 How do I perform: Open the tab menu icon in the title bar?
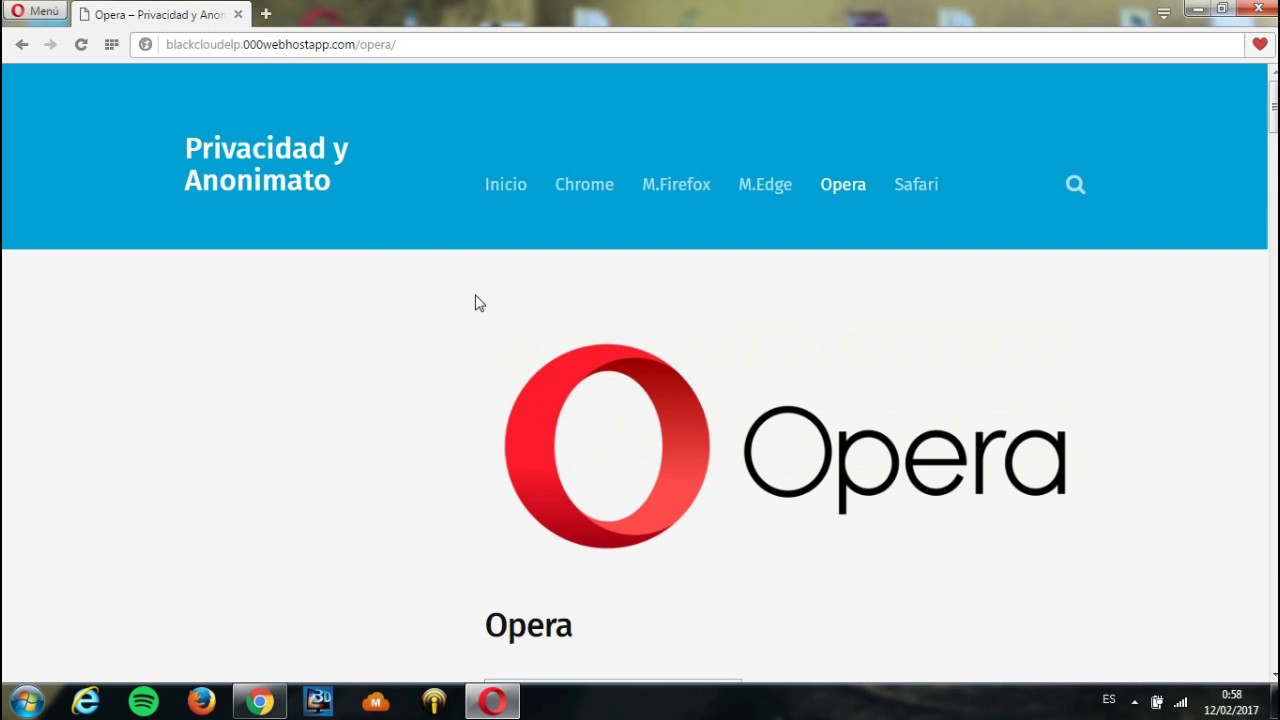tap(1163, 13)
